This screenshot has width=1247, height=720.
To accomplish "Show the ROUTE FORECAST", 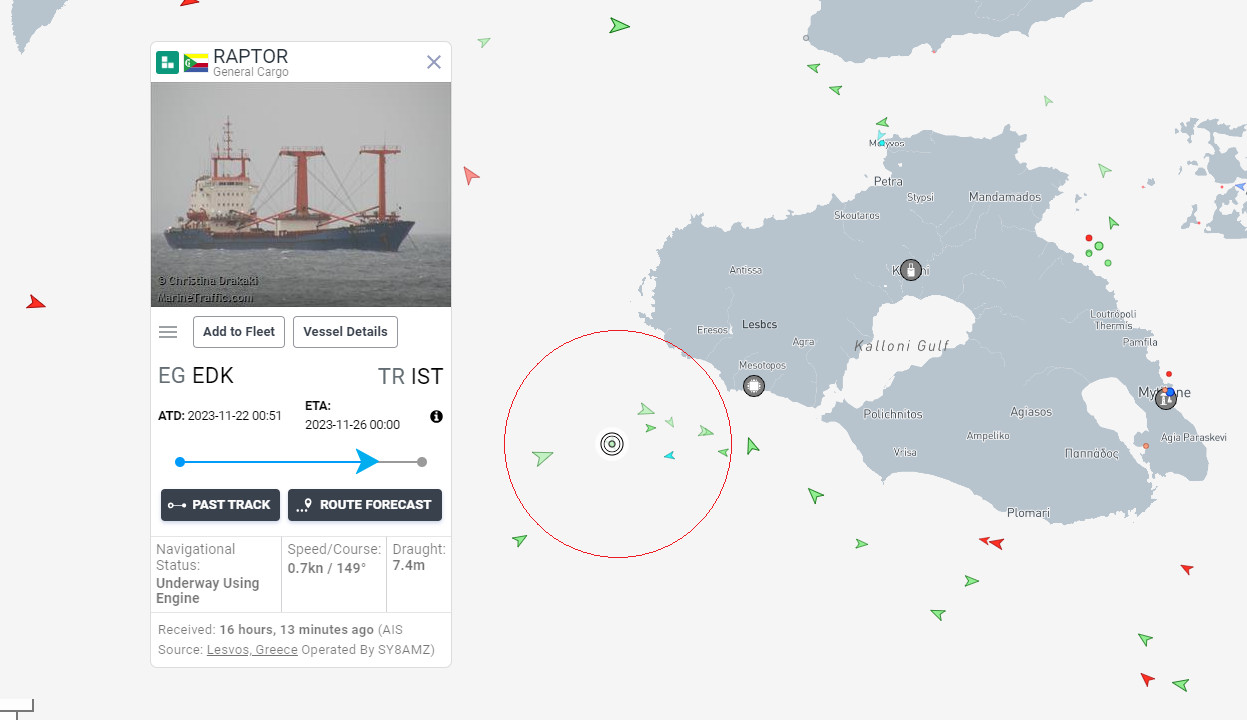I will [365, 505].
